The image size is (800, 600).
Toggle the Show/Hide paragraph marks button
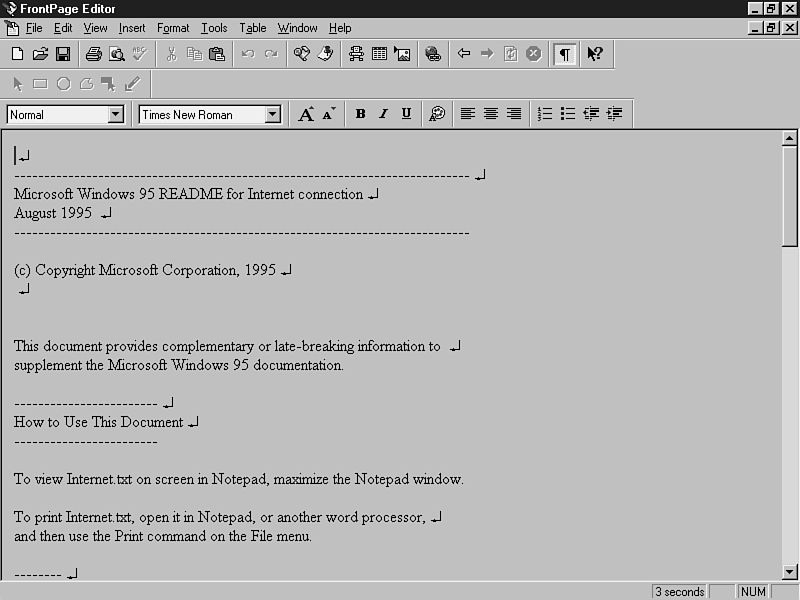click(565, 54)
